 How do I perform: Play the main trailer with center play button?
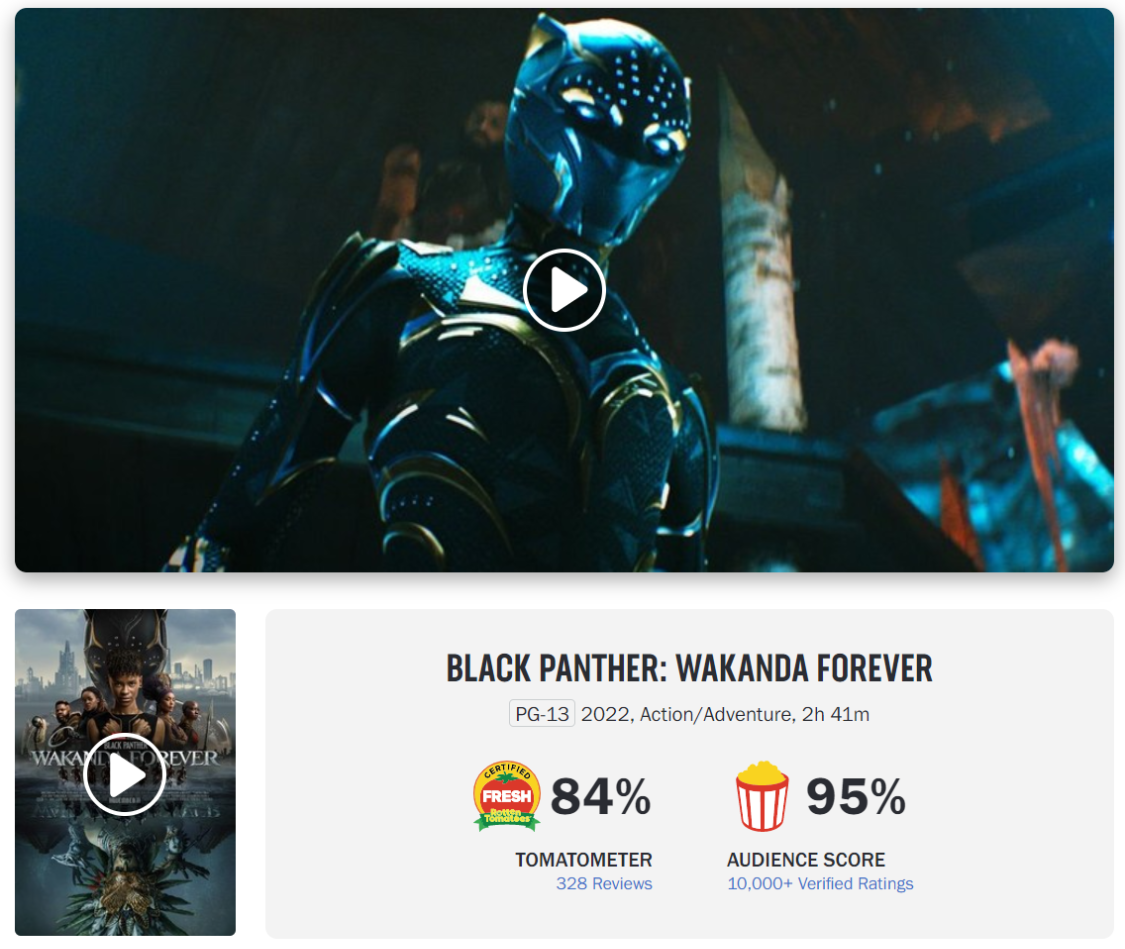click(564, 290)
